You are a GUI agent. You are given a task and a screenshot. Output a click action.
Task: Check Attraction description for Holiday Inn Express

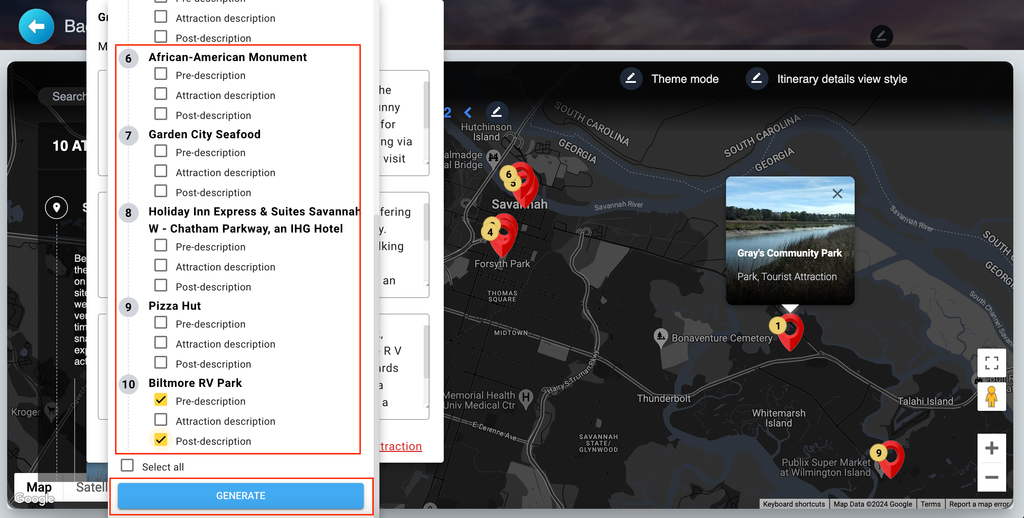(161, 265)
